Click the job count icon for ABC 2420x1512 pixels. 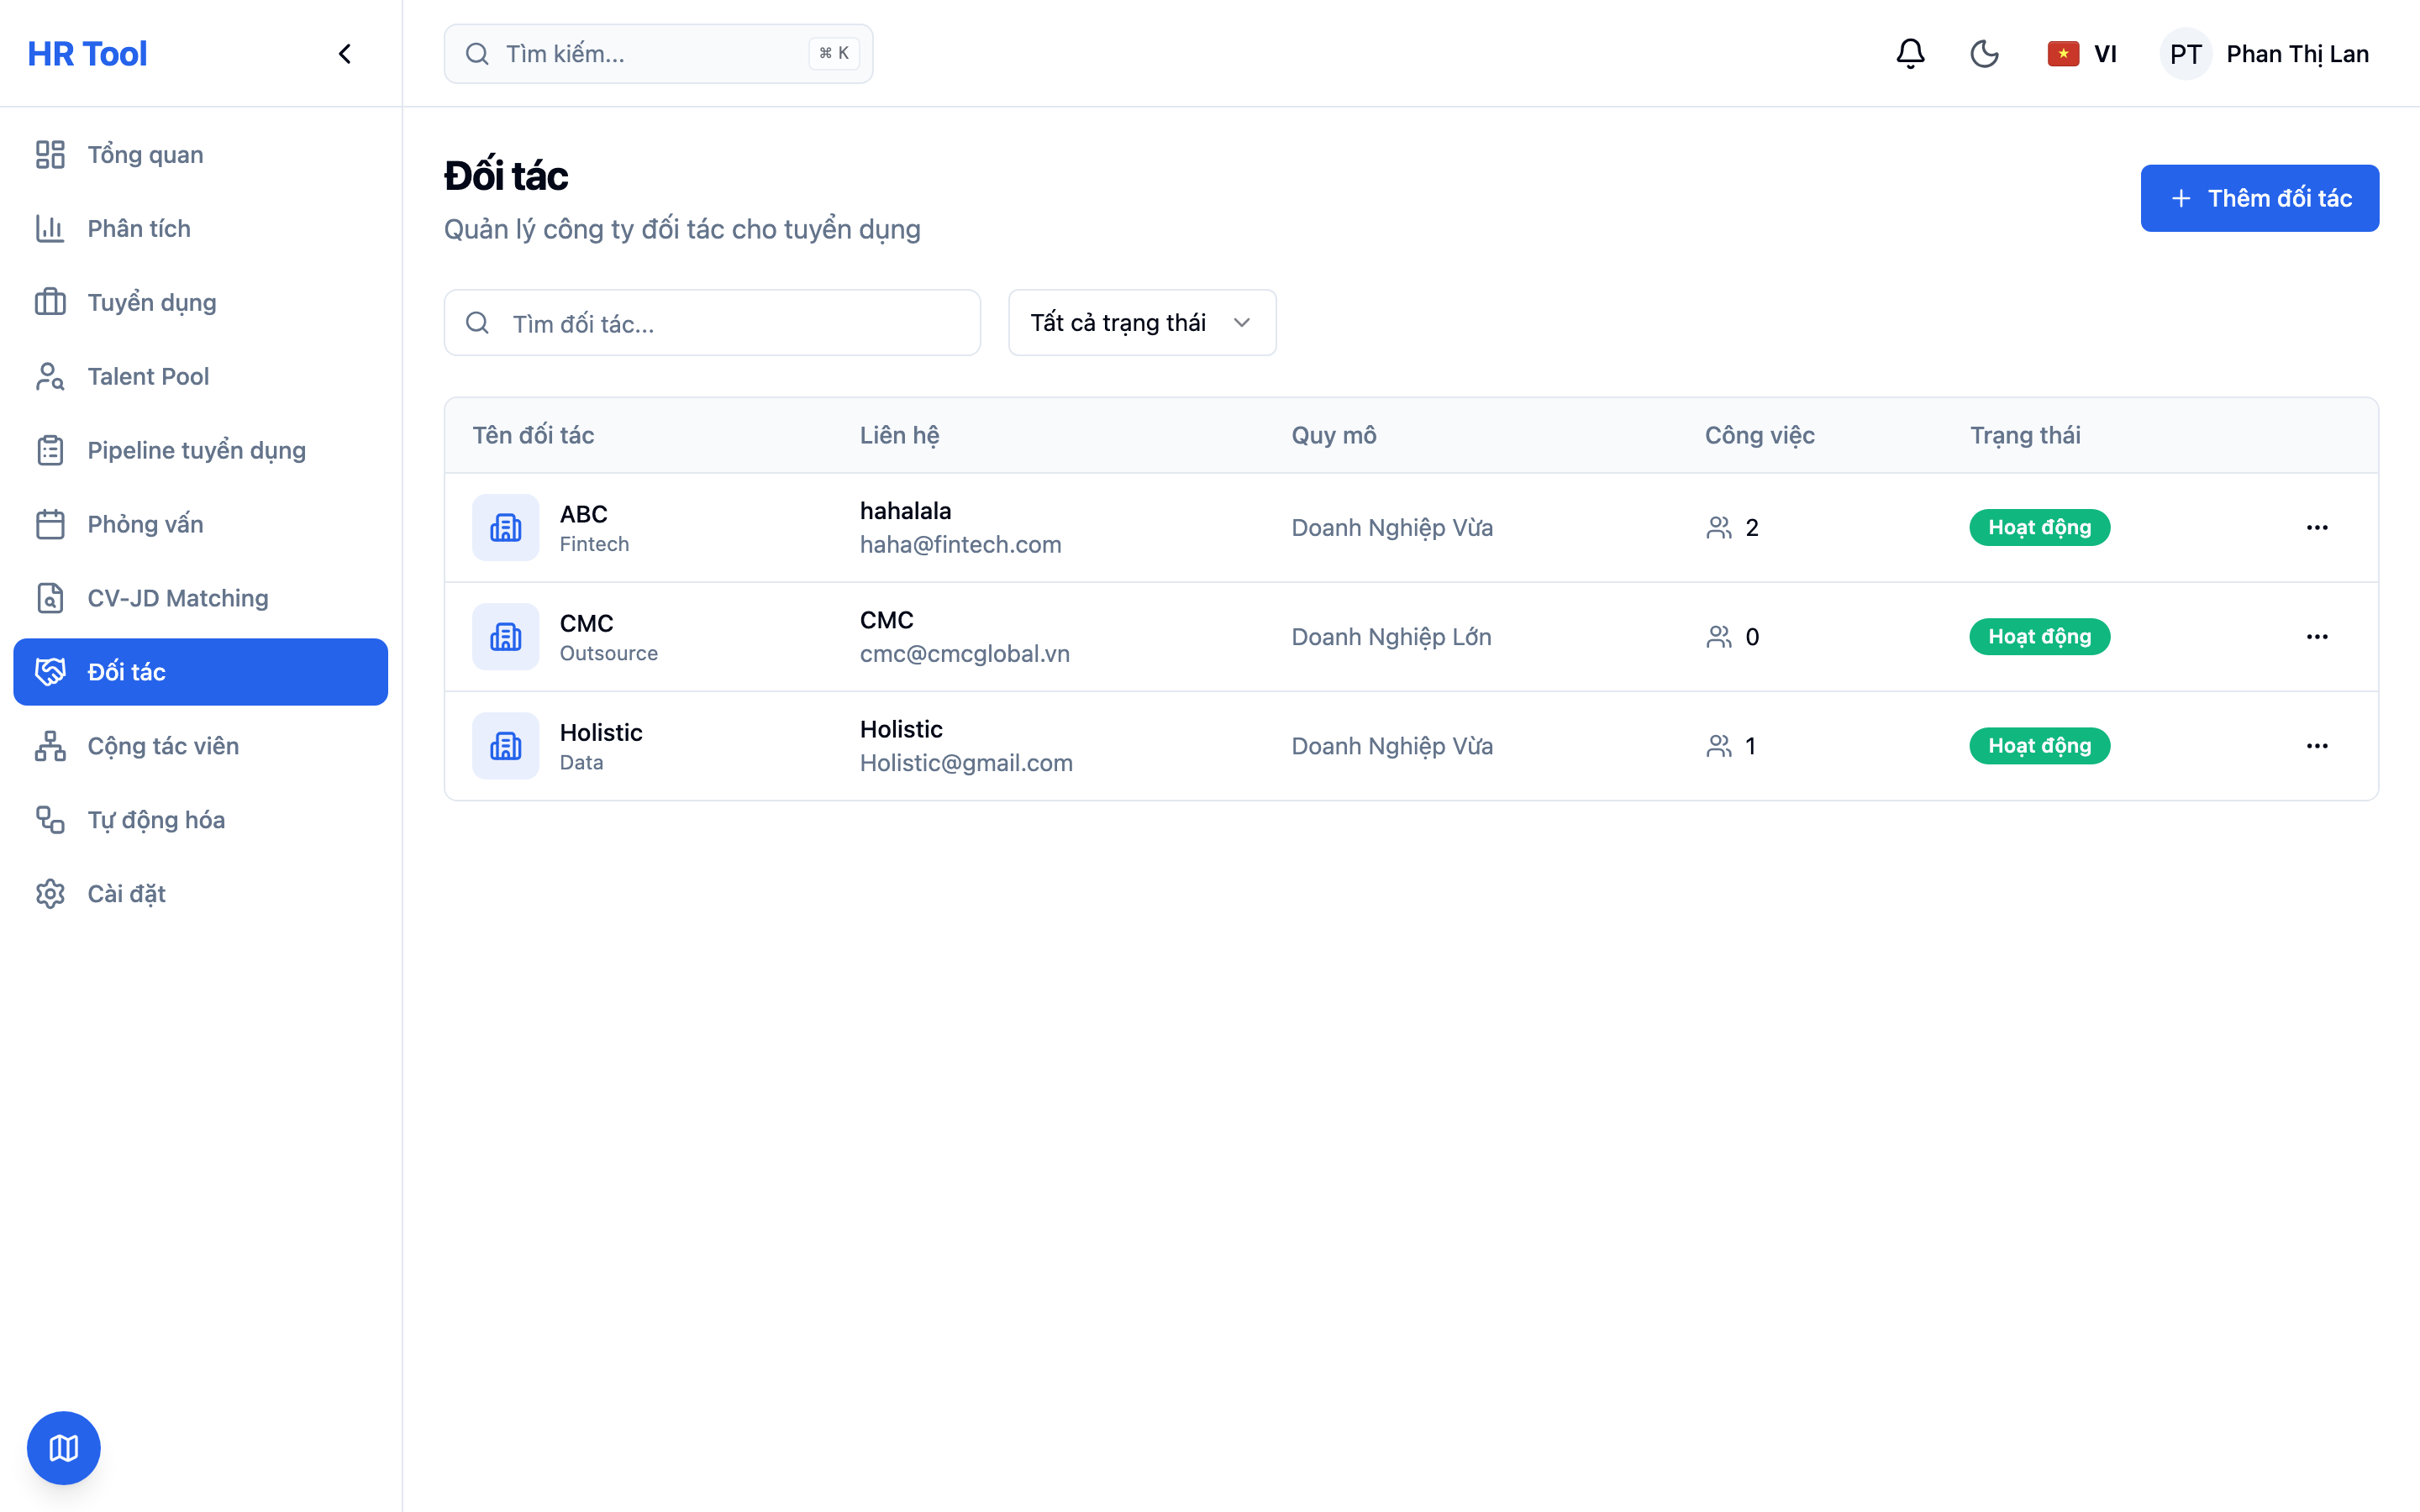pyautogui.click(x=1719, y=527)
